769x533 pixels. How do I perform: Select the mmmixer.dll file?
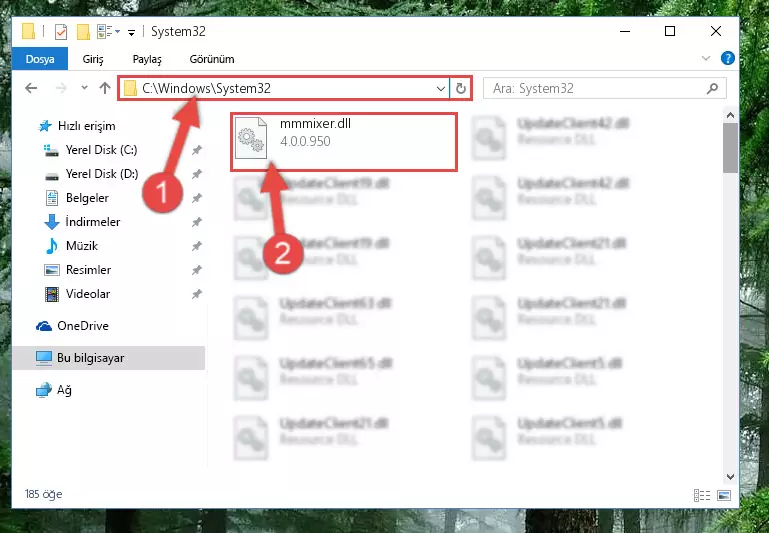click(344, 142)
